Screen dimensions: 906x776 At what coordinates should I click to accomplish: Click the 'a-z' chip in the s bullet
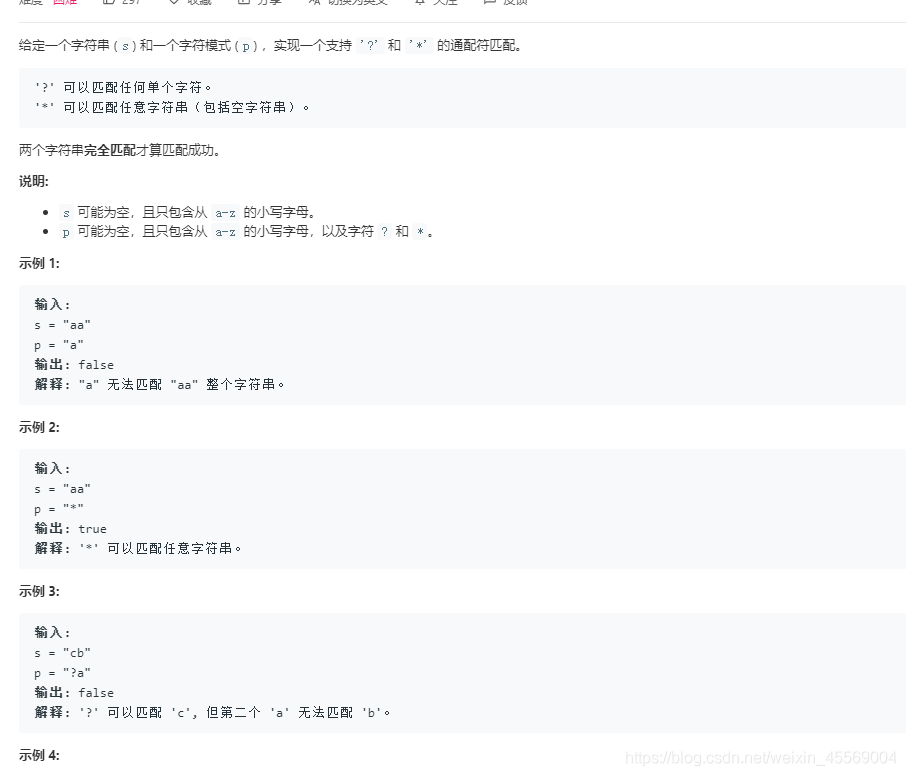225,213
